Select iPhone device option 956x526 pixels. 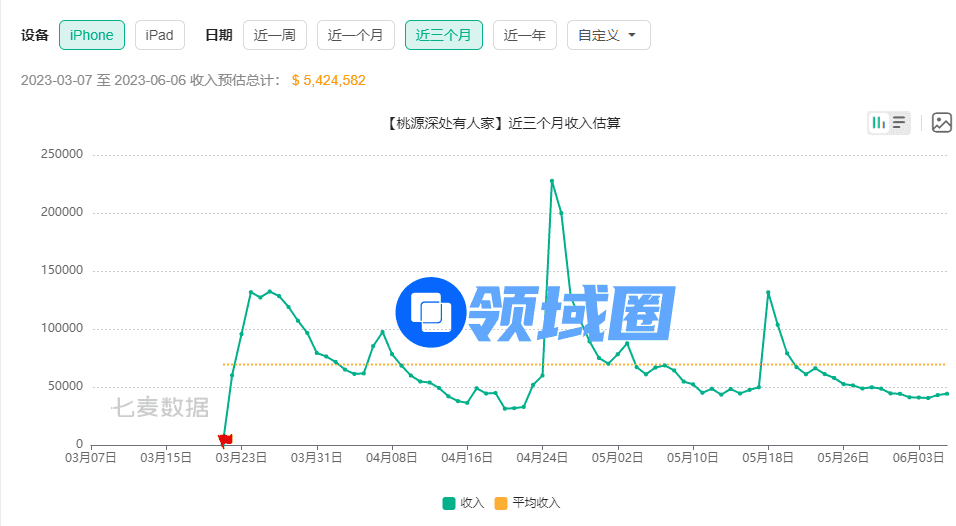tap(92, 35)
